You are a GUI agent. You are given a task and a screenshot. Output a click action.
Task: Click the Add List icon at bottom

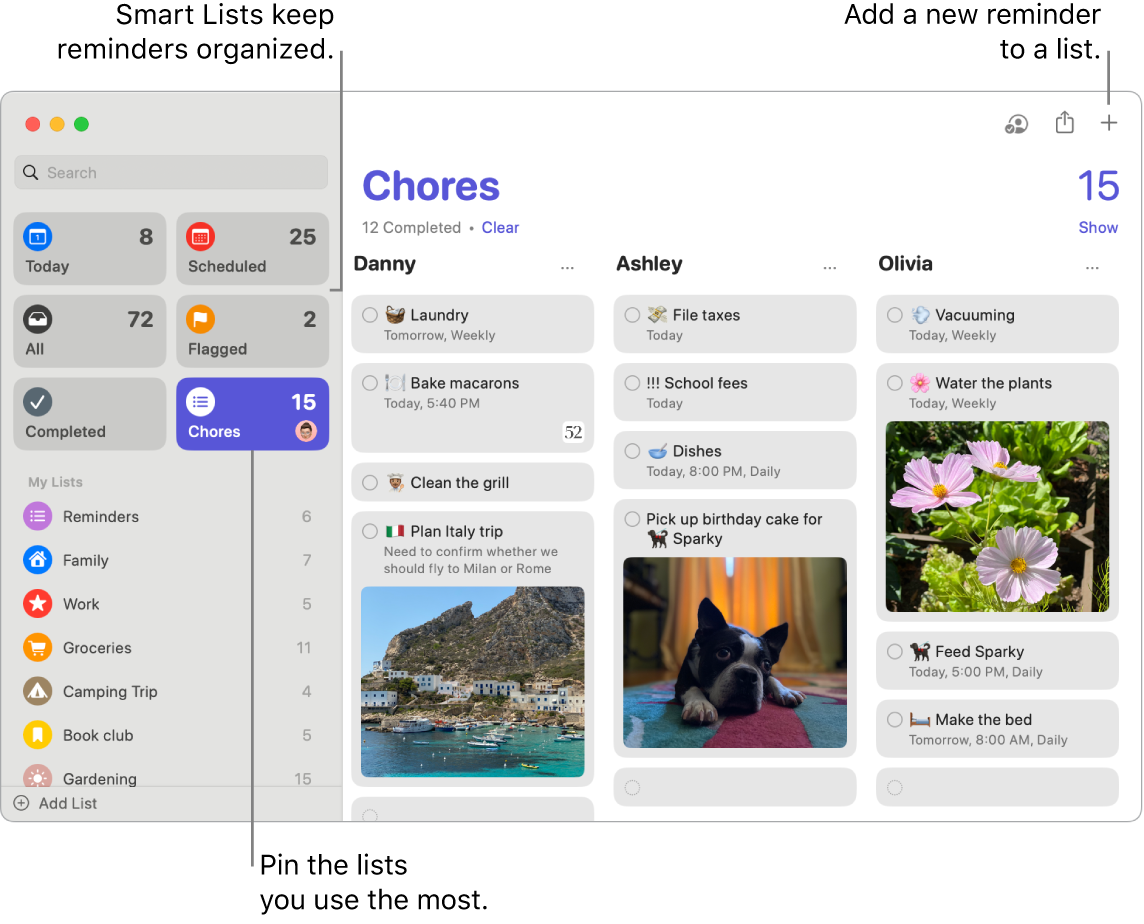coord(22,803)
